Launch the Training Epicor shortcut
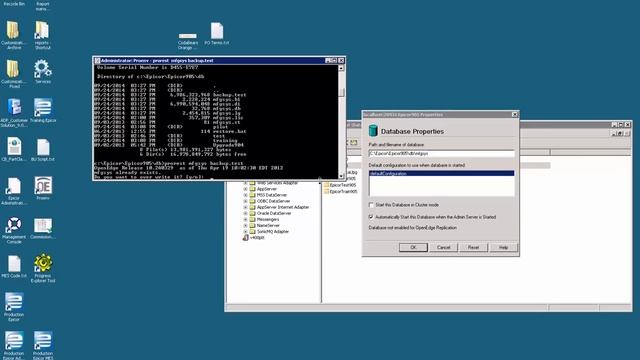 point(43,110)
